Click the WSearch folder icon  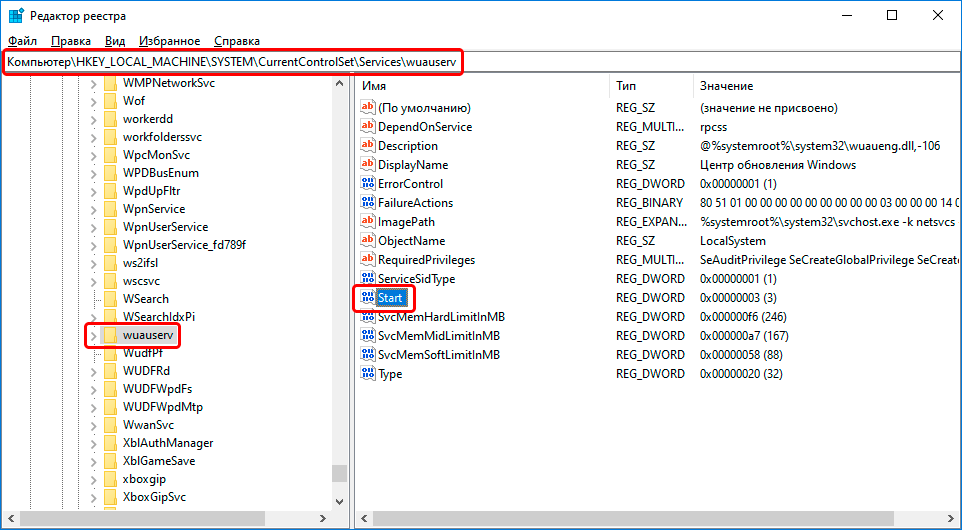[x=110, y=299]
